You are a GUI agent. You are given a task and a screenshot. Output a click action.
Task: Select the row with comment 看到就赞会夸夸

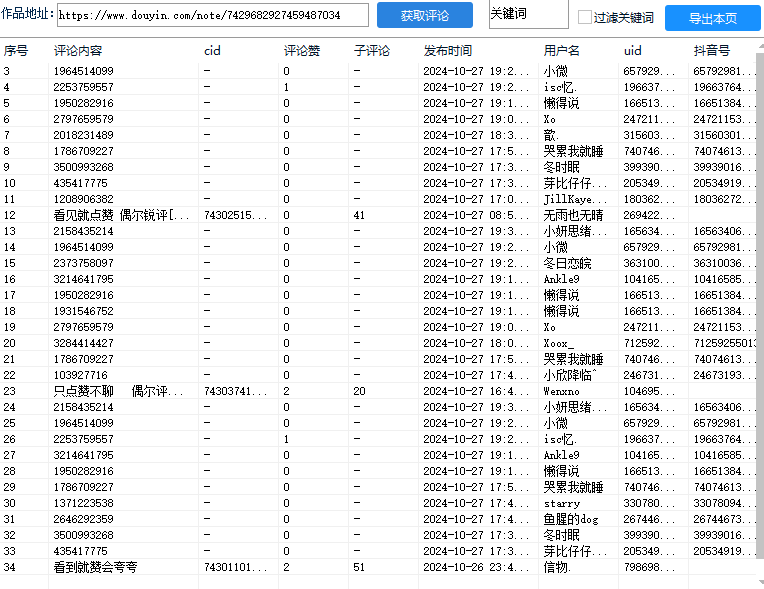tap(95, 567)
